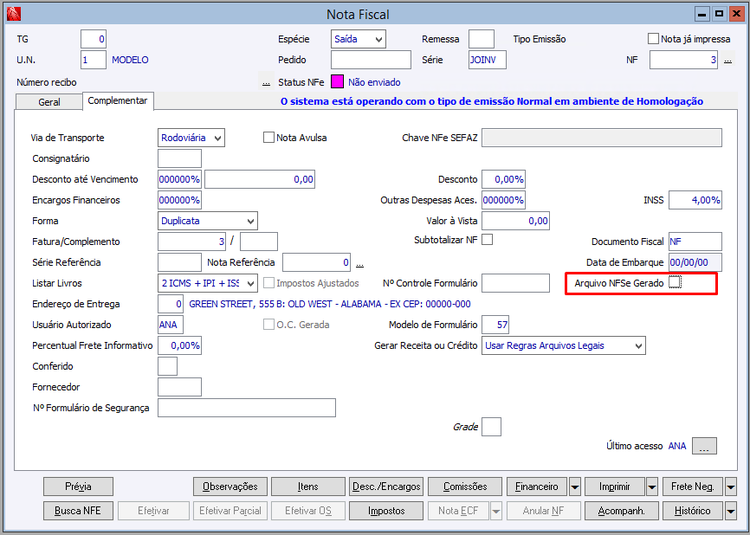Viewport: 750px width, 535px height.
Task: Expand the Frete Neg. button arrow
Action: click(x=730, y=487)
